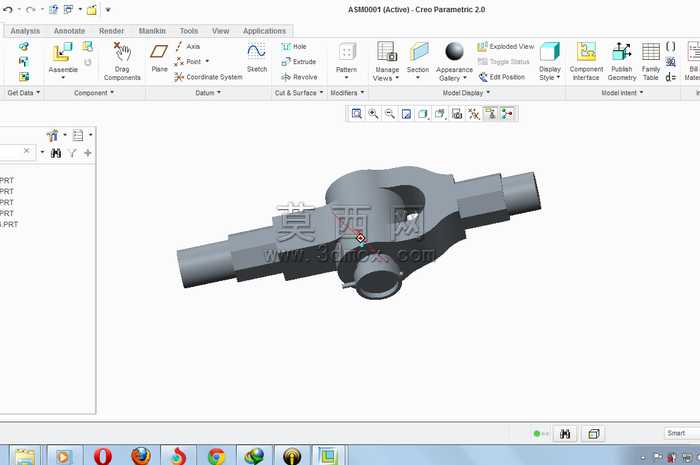Click the Saved Orientations icon in graphics toolbar
The width and height of the screenshot is (700, 465).
click(440, 114)
